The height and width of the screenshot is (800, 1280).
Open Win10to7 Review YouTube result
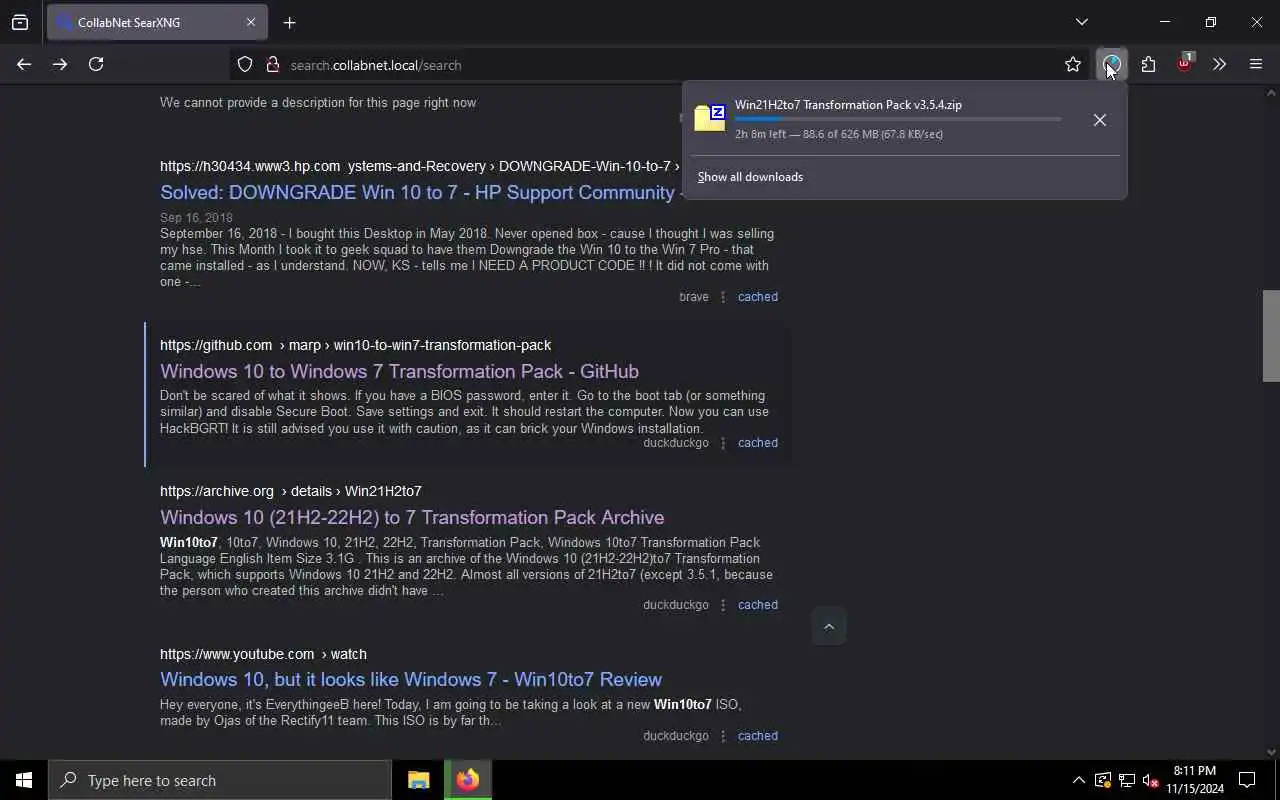coord(411,679)
